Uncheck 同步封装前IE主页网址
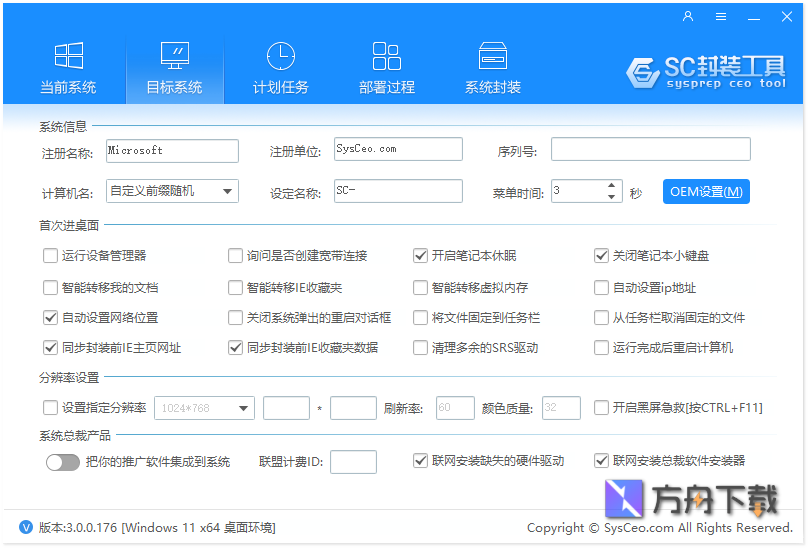Screen dimensions: 808x548 [50, 348]
